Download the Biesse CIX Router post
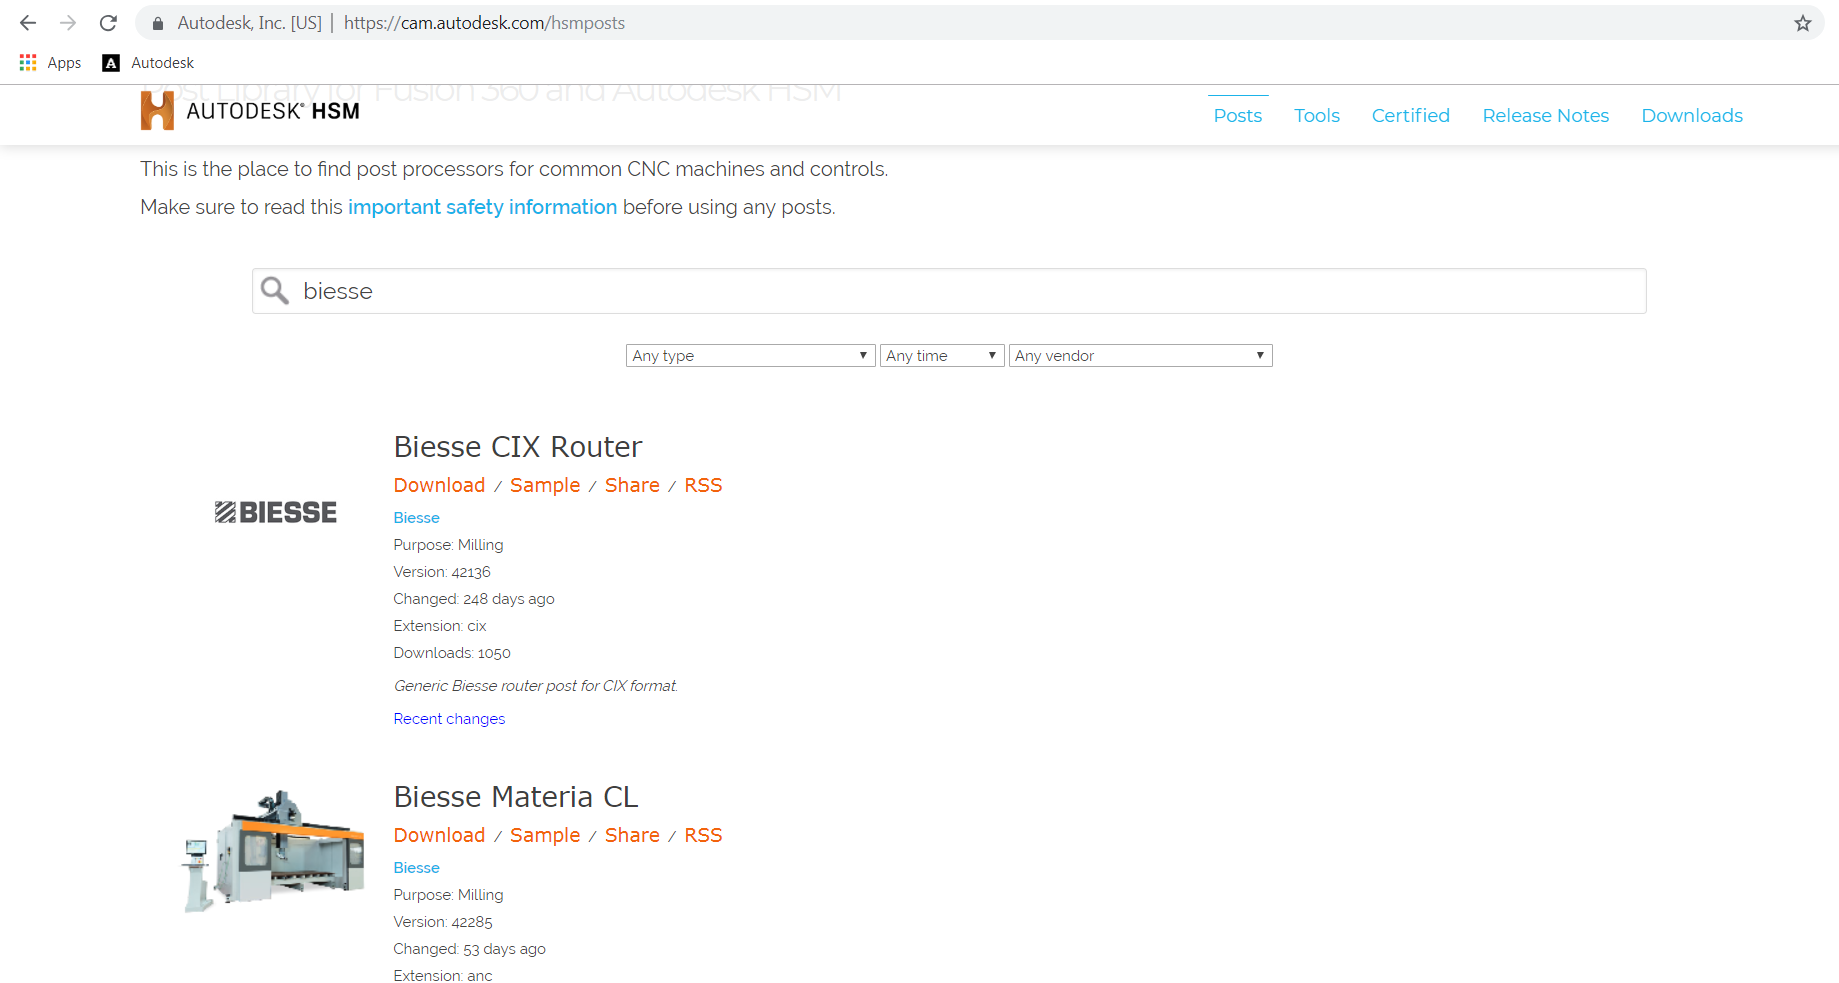The width and height of the screenshot is (1839, 983). coord(438,485)
